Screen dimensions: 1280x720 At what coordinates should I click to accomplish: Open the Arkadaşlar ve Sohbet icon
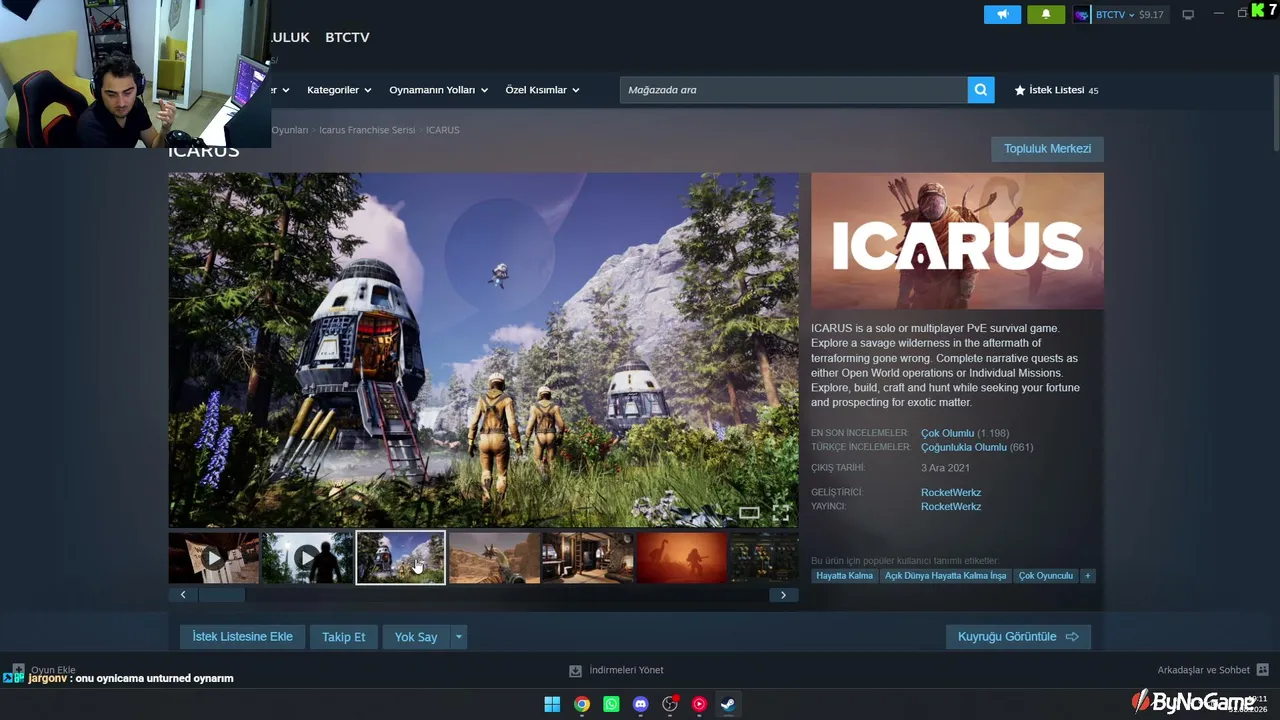click(x=1262, y=670)
